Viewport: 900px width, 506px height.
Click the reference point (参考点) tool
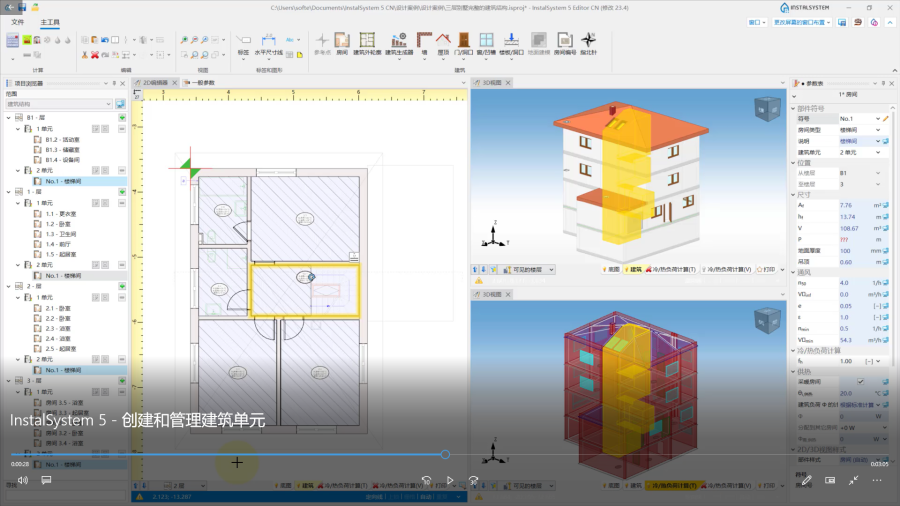point(323,44)
